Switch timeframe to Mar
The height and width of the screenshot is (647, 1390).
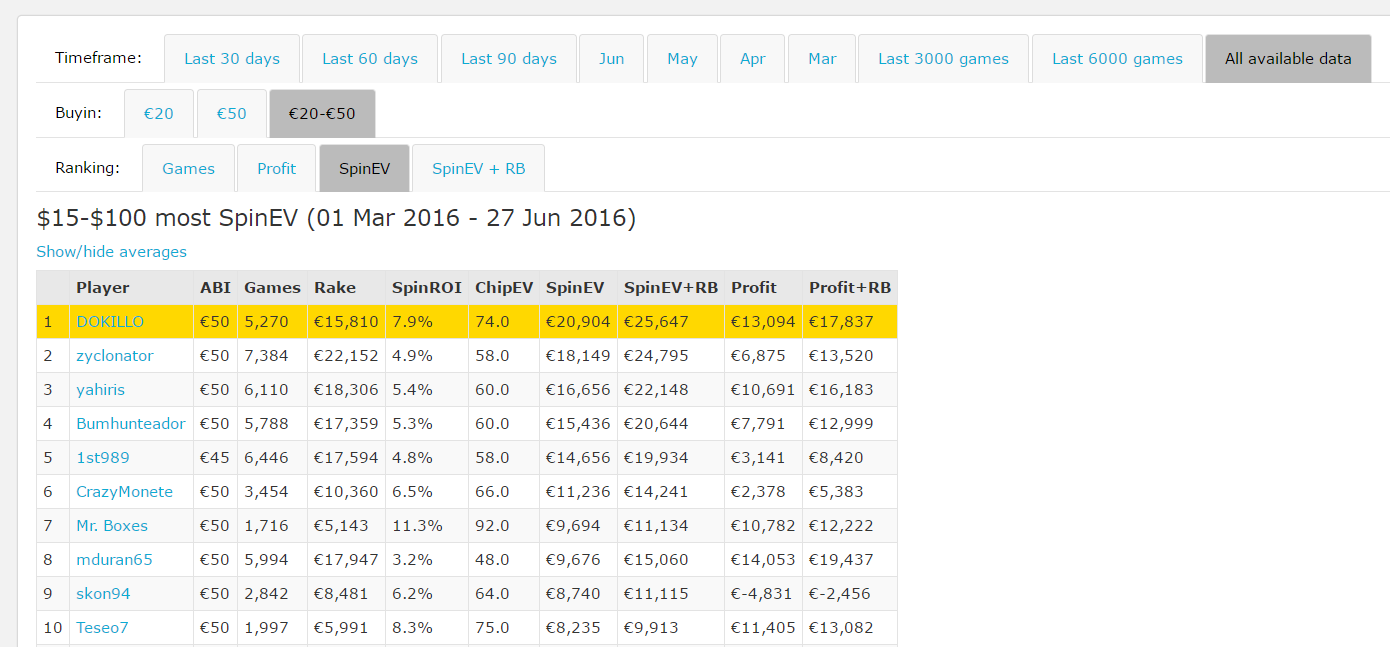(x=822, y=59)
